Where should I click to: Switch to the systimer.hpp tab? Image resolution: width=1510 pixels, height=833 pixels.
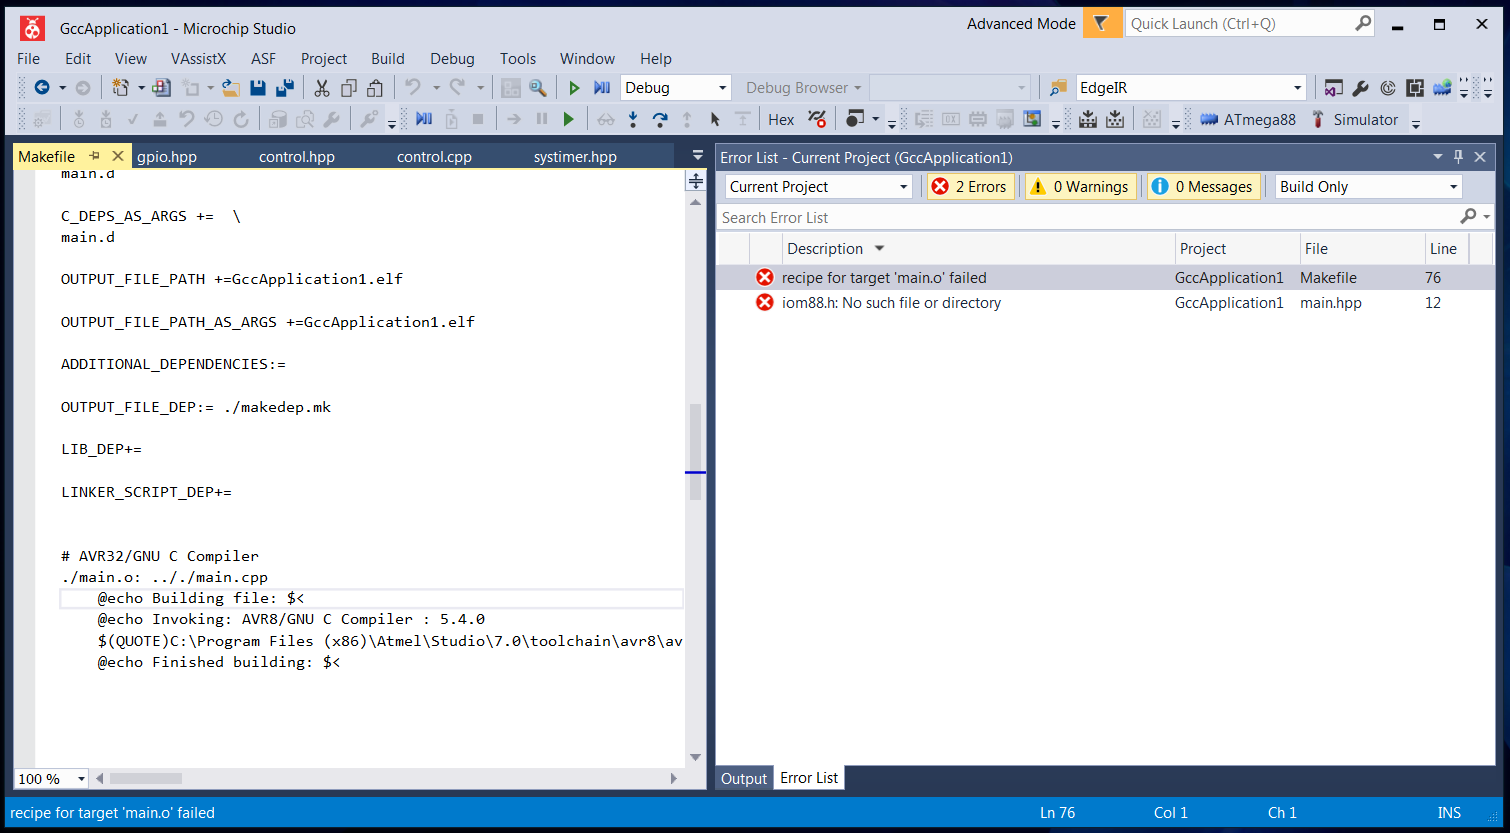(x=575, y=157)
